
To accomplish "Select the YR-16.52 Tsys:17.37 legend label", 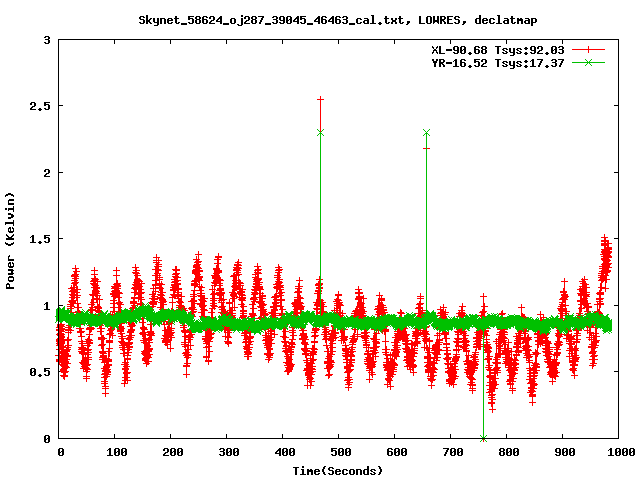I will click(498, 63).
